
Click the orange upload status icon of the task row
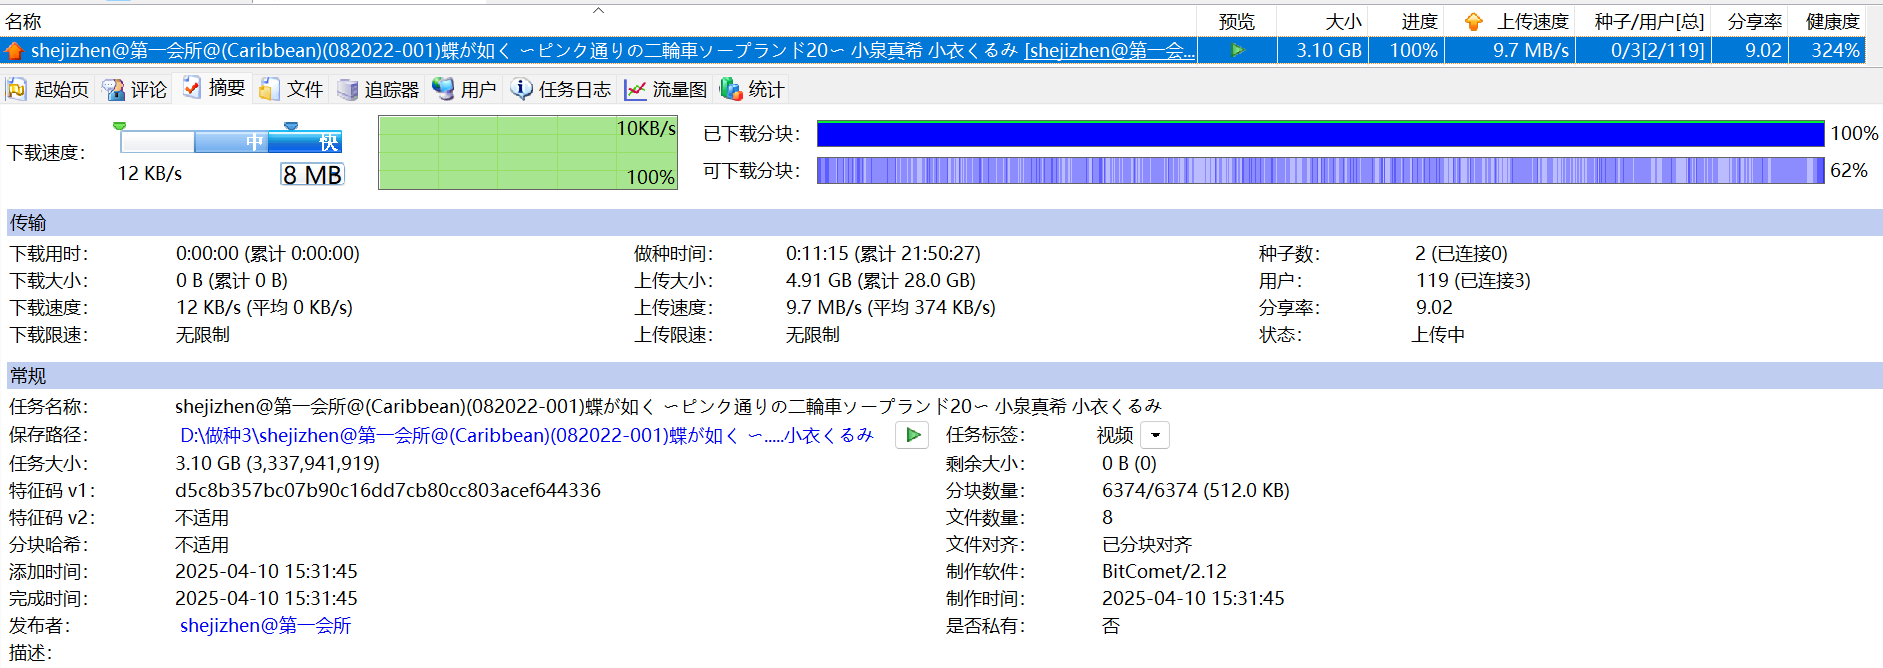point(14,50)
